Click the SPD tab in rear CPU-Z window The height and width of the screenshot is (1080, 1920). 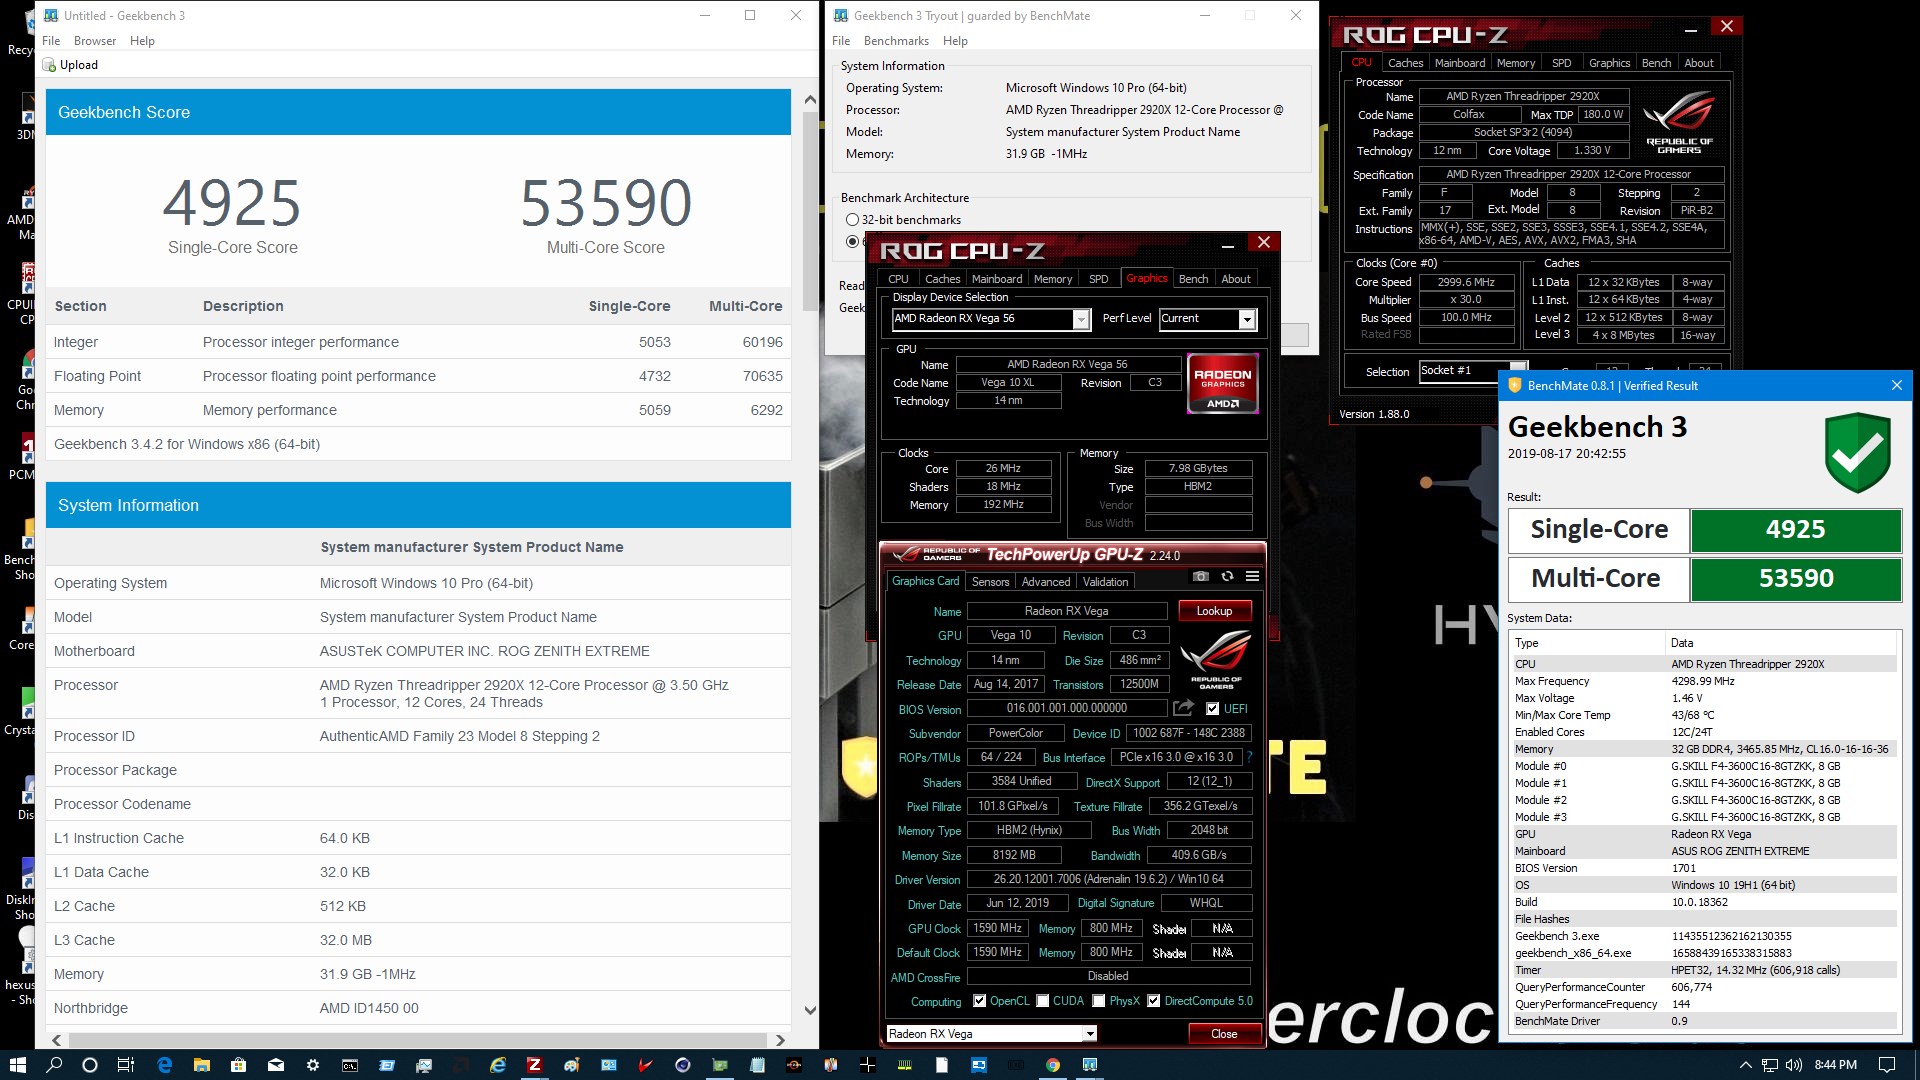pyautogui.click(x=1561, y=63)
